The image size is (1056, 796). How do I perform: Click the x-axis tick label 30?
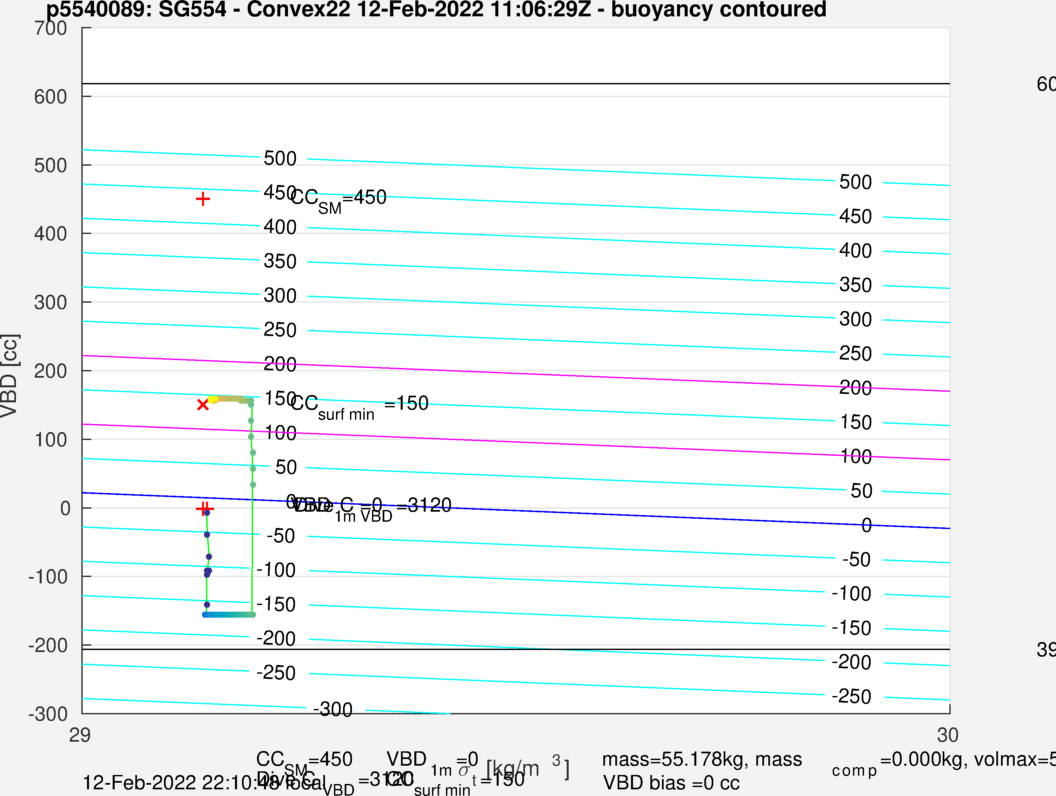pos(947,733)
